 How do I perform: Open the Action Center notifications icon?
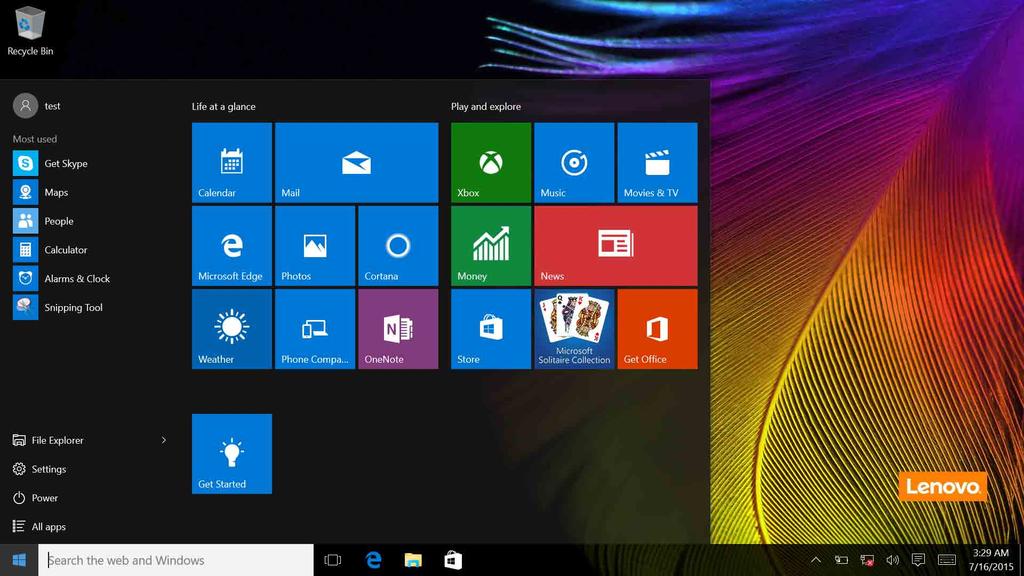918,560
